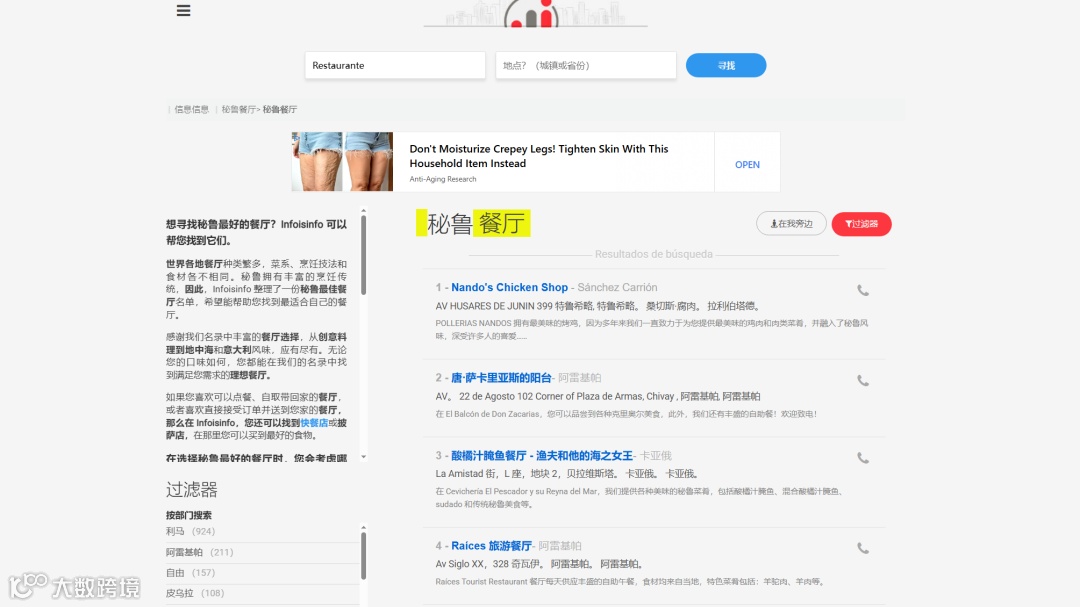Open the 信息信息 breadcrumb link
1080x607 pixels.
(191, 110)
